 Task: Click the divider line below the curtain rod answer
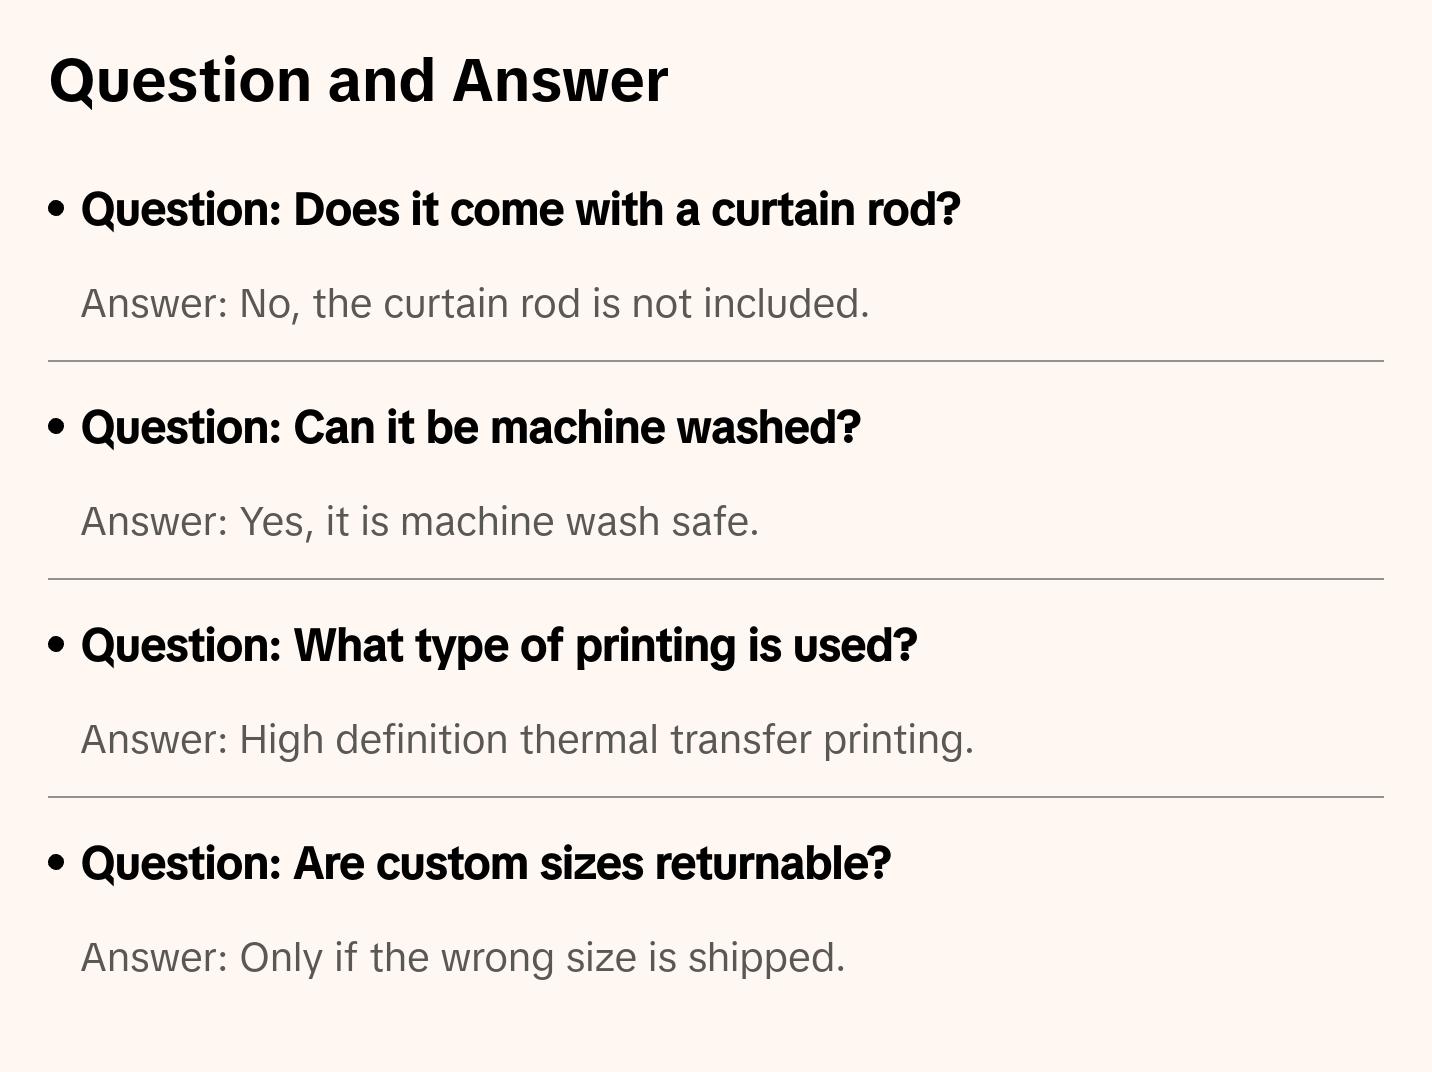715,361
